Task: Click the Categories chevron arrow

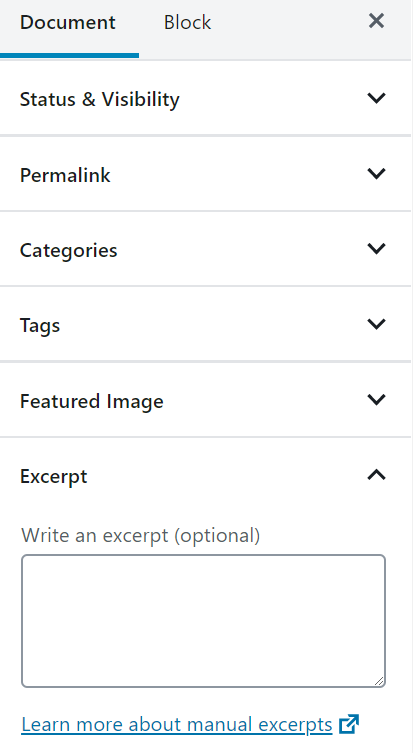Action: coord(376,249)
